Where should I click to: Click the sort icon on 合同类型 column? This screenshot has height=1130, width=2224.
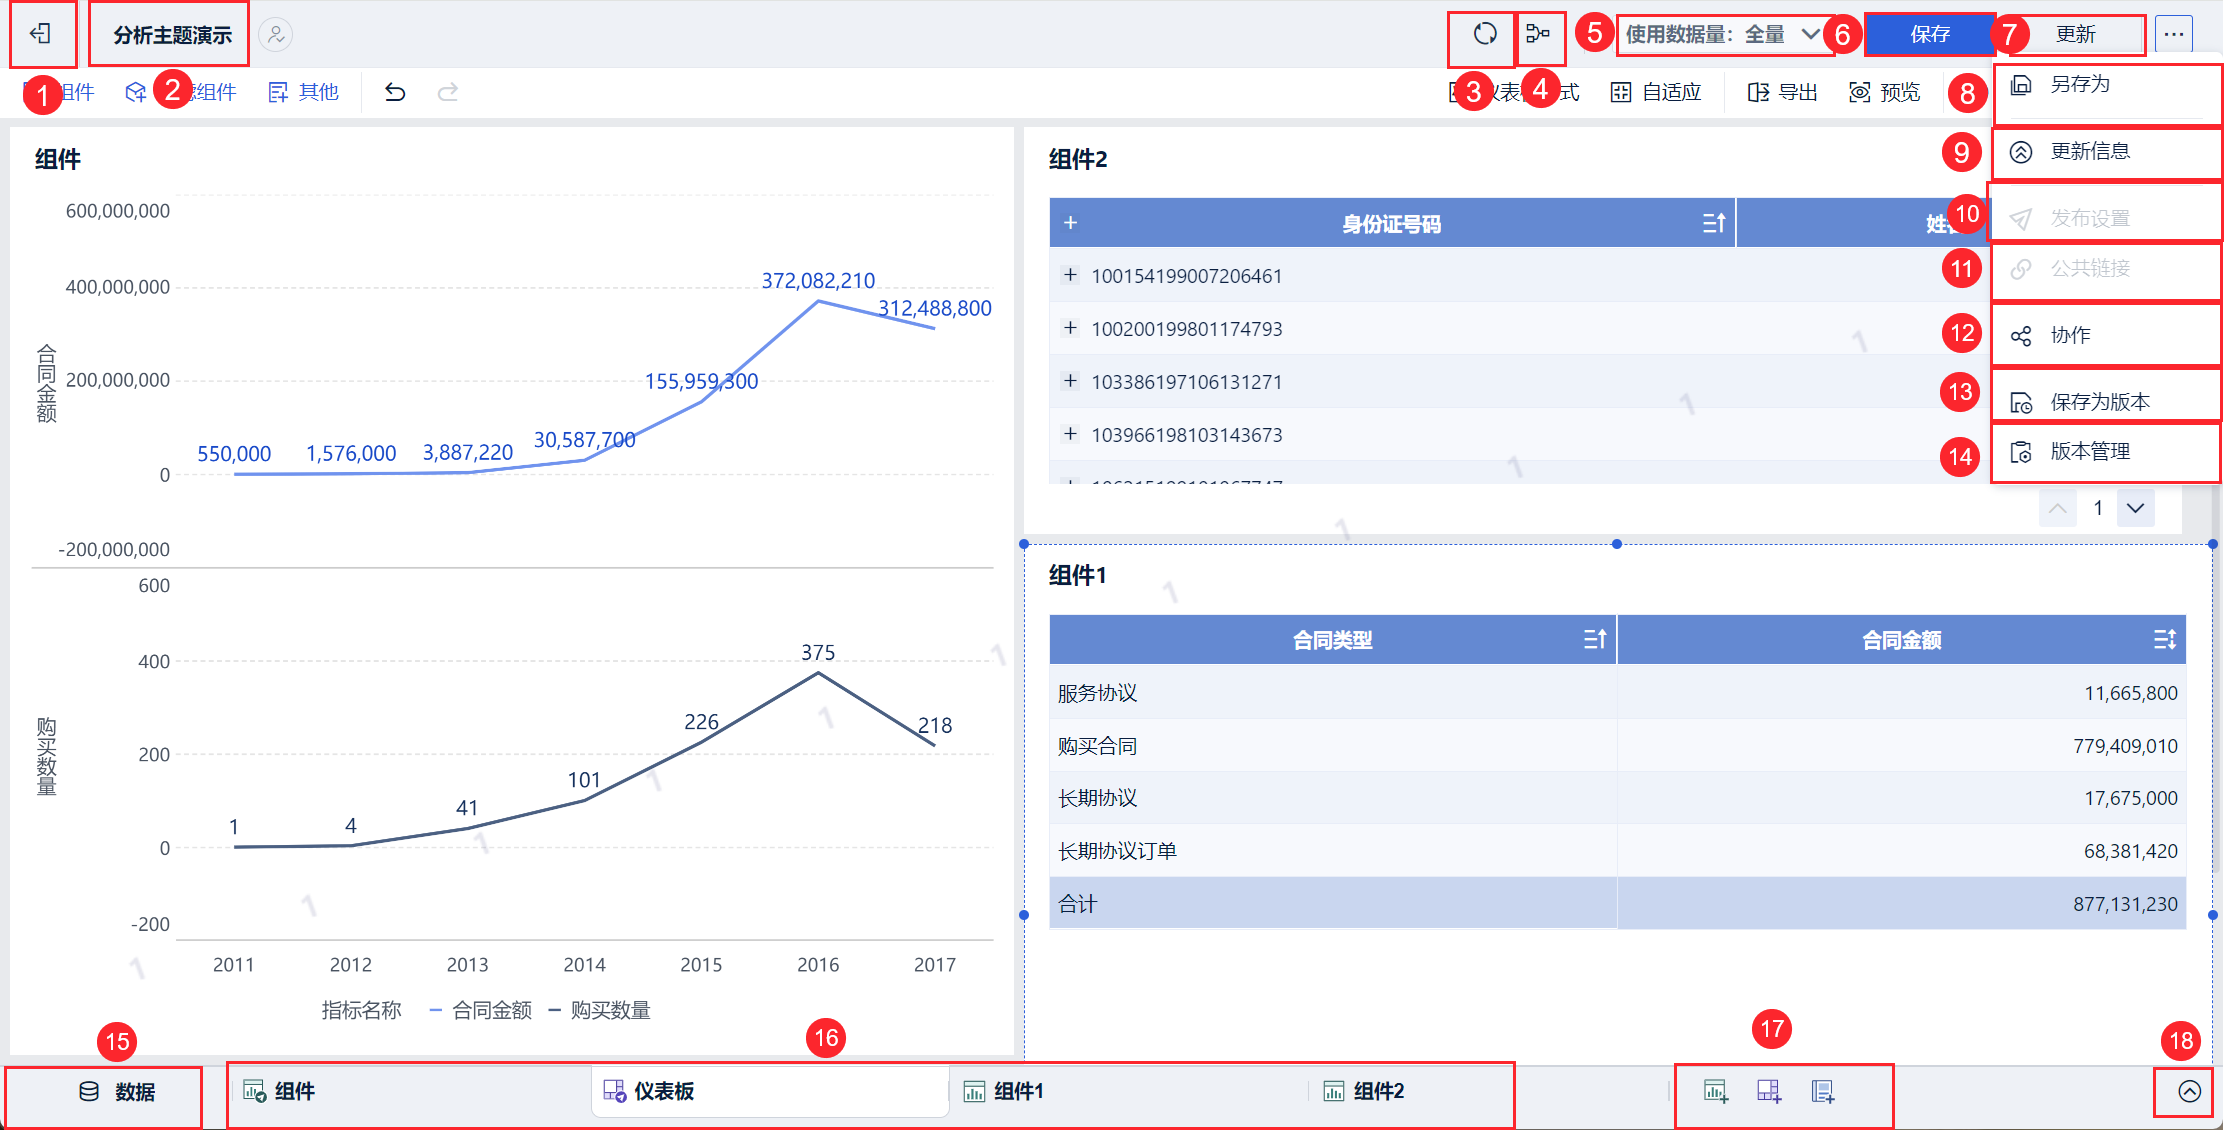click(1595, 639)
